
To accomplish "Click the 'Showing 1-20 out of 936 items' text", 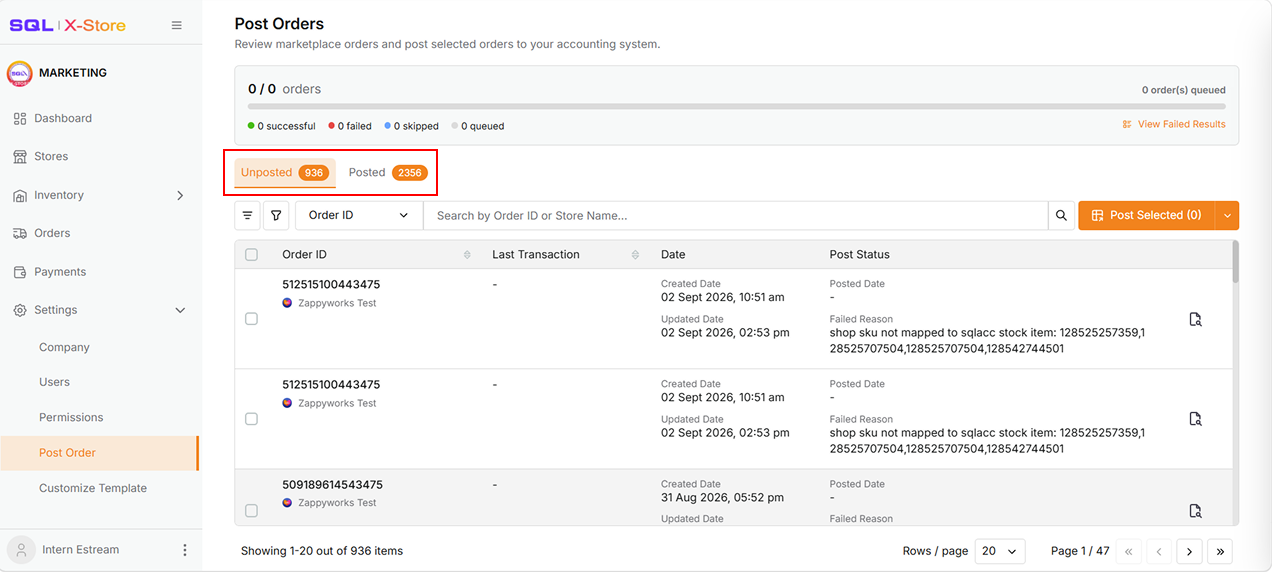I will pyautogui.click(x=322, y=551).
